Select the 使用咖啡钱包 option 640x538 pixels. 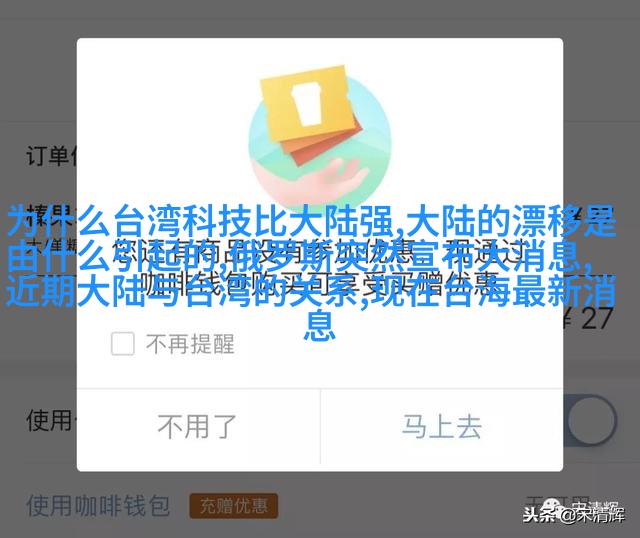click(98, 506)
